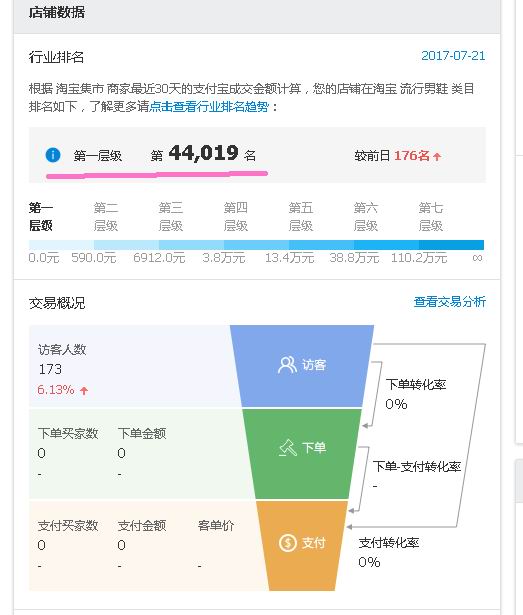This screenshot has width=523, height=615.
Task: Click the 访客人数 173 figure
Action: coord(50,369)
